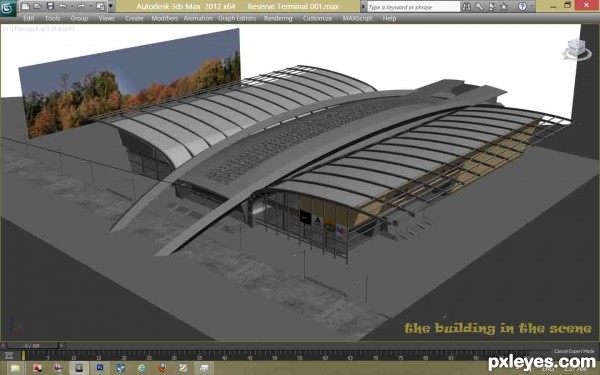Open Internet Explorer from the taskbar

142,368
